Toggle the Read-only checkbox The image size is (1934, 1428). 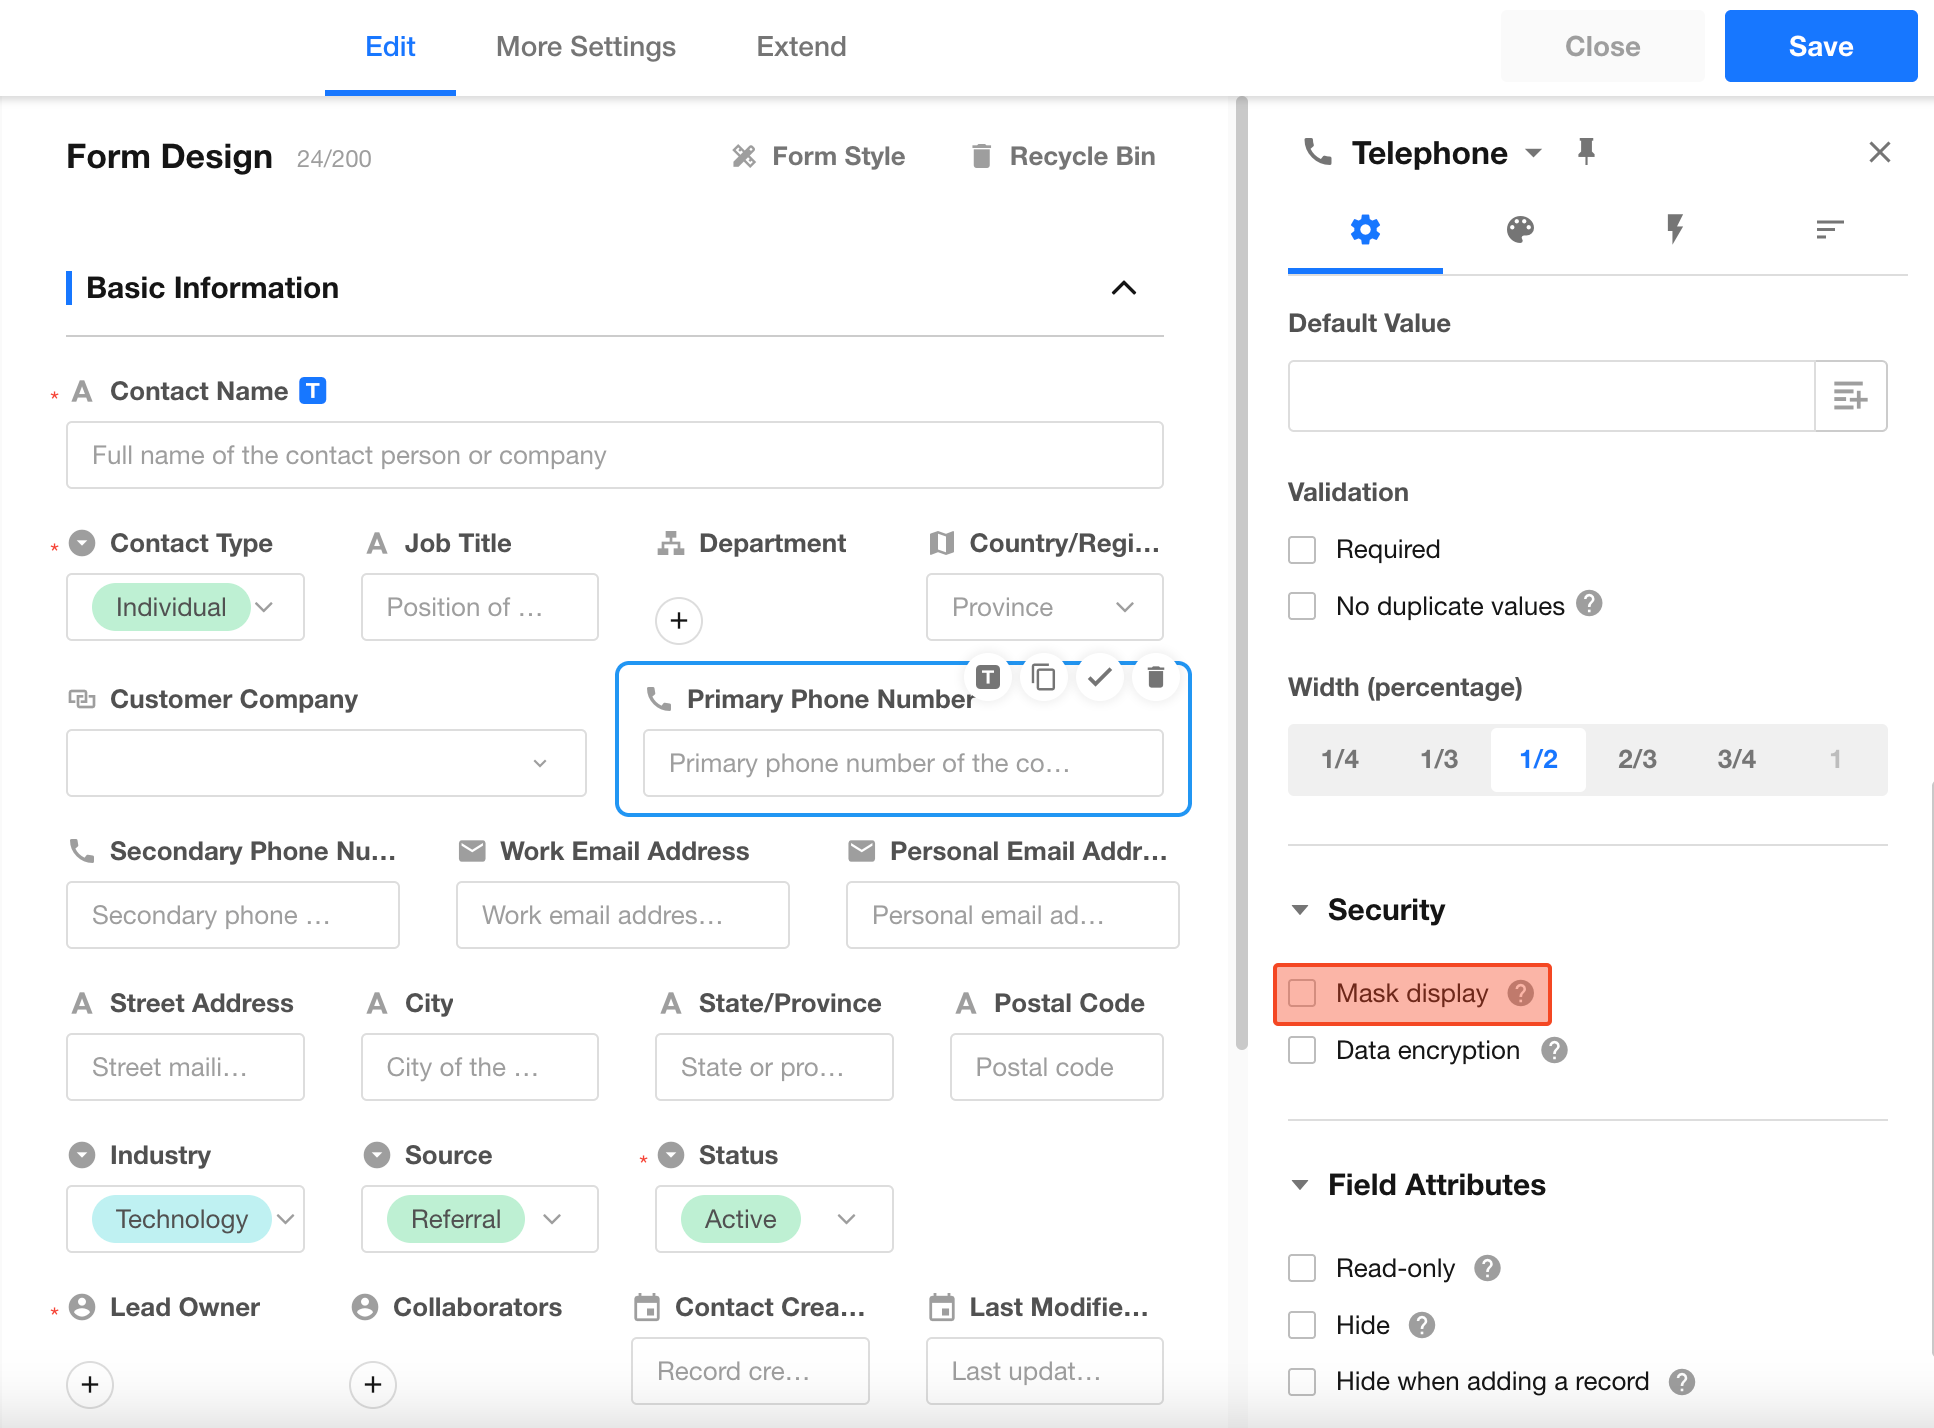click(x=1302, y=1268)
